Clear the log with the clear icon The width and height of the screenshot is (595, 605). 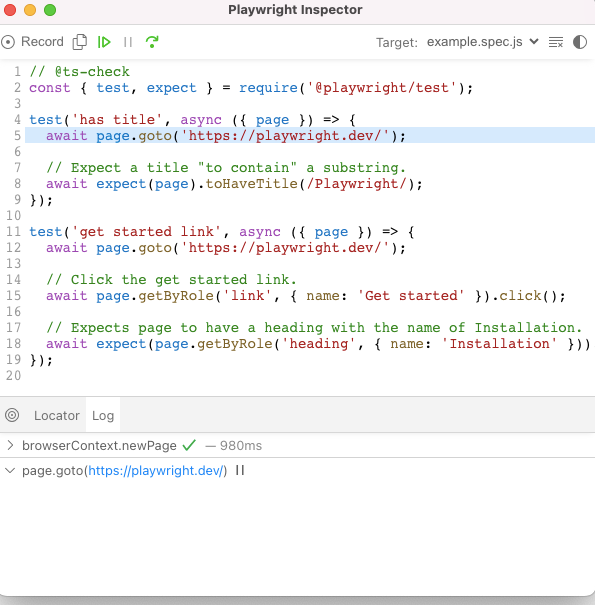pos(556,42)
